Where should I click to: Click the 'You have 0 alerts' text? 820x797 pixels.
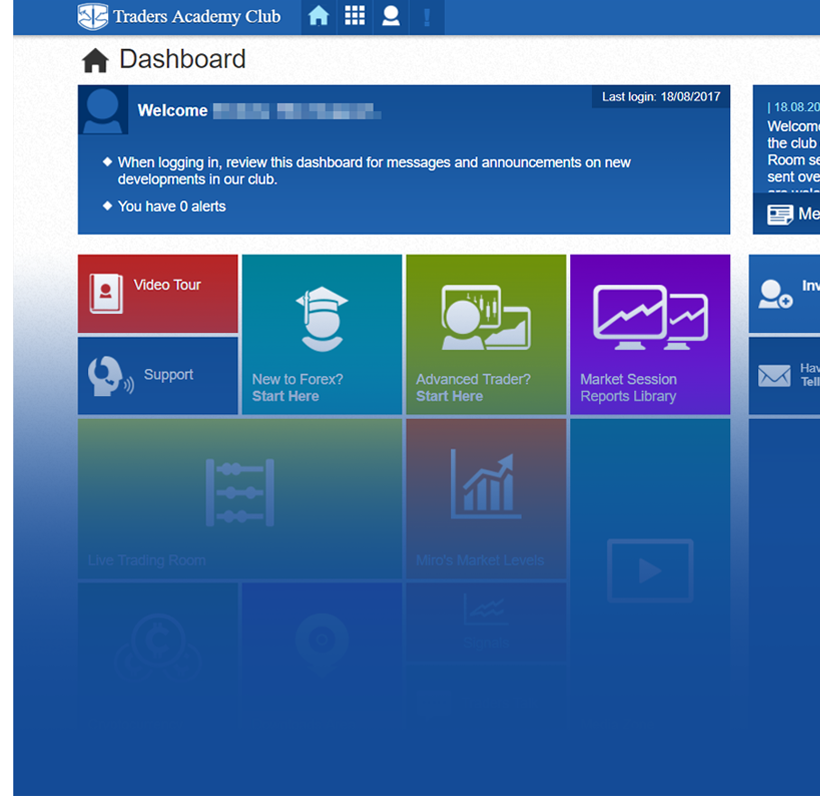point(172,207)
